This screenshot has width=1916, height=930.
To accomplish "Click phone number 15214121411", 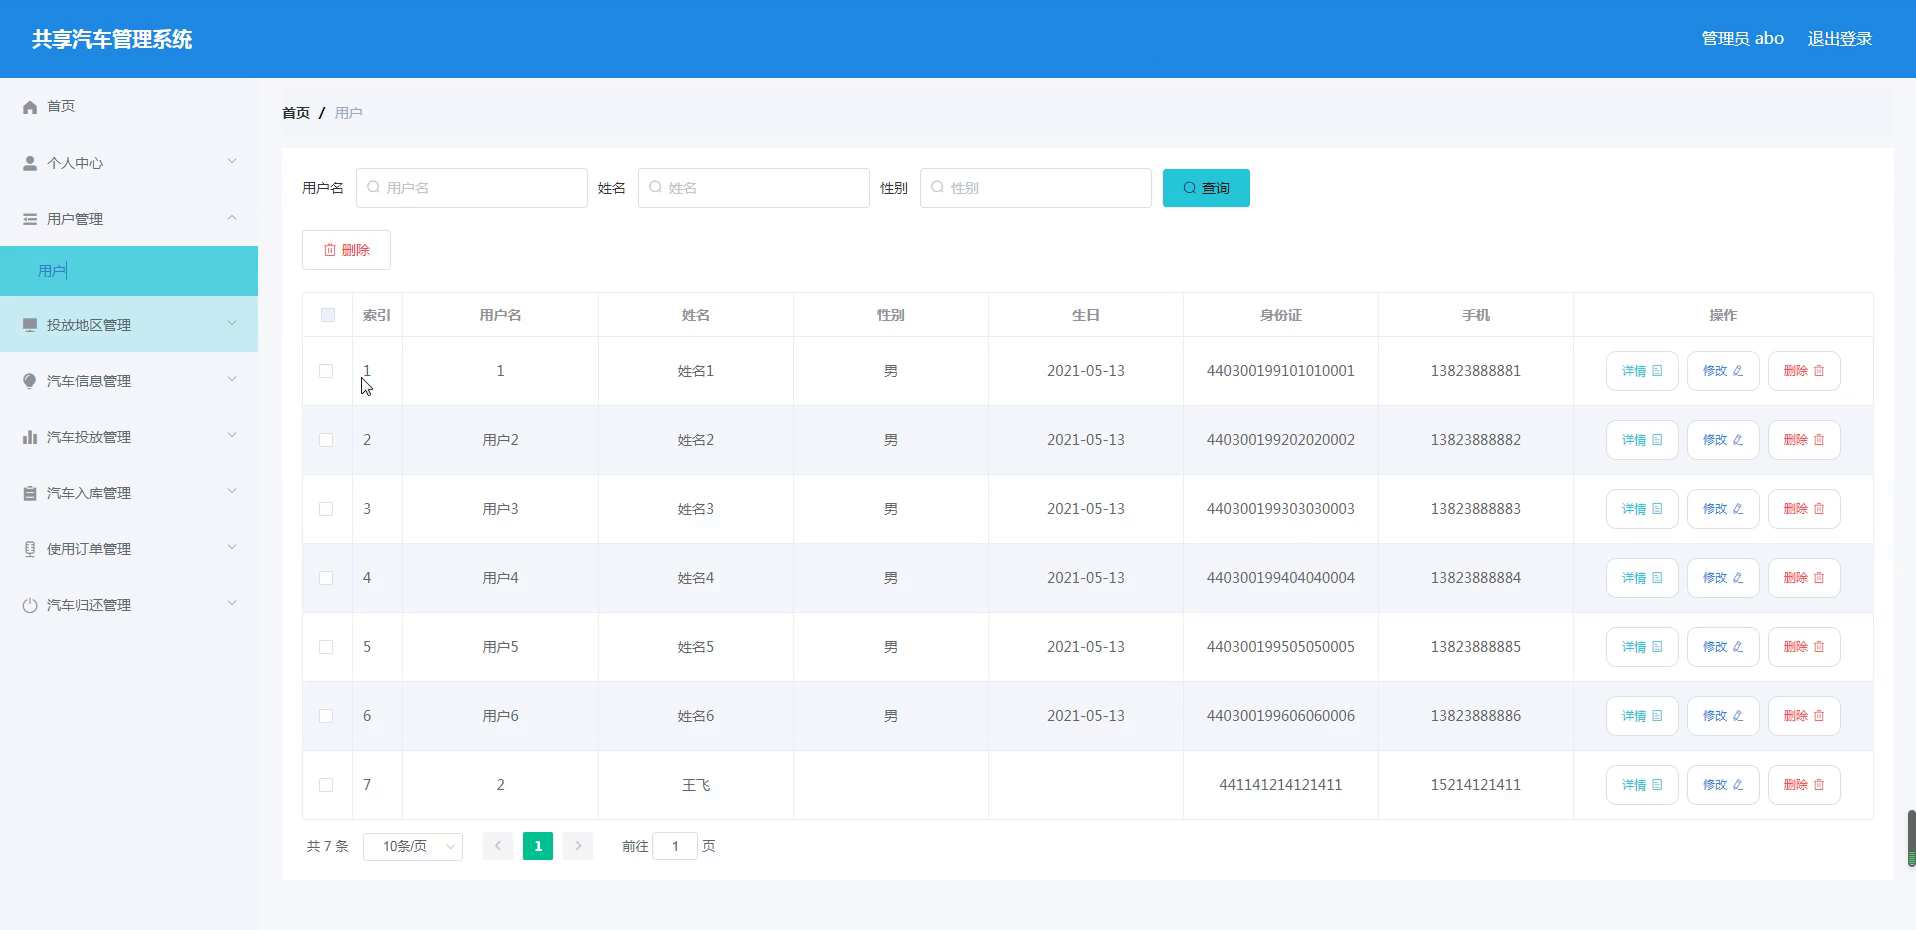I will 1476,785.
